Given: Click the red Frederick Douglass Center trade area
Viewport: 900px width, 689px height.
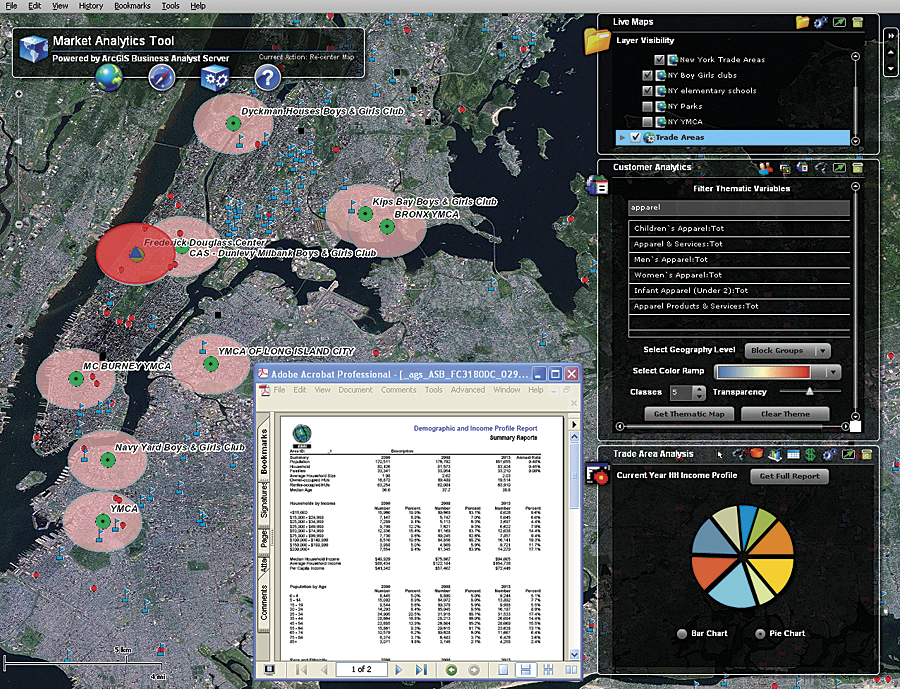Looking at the screenshot, I should coord(134,253).
